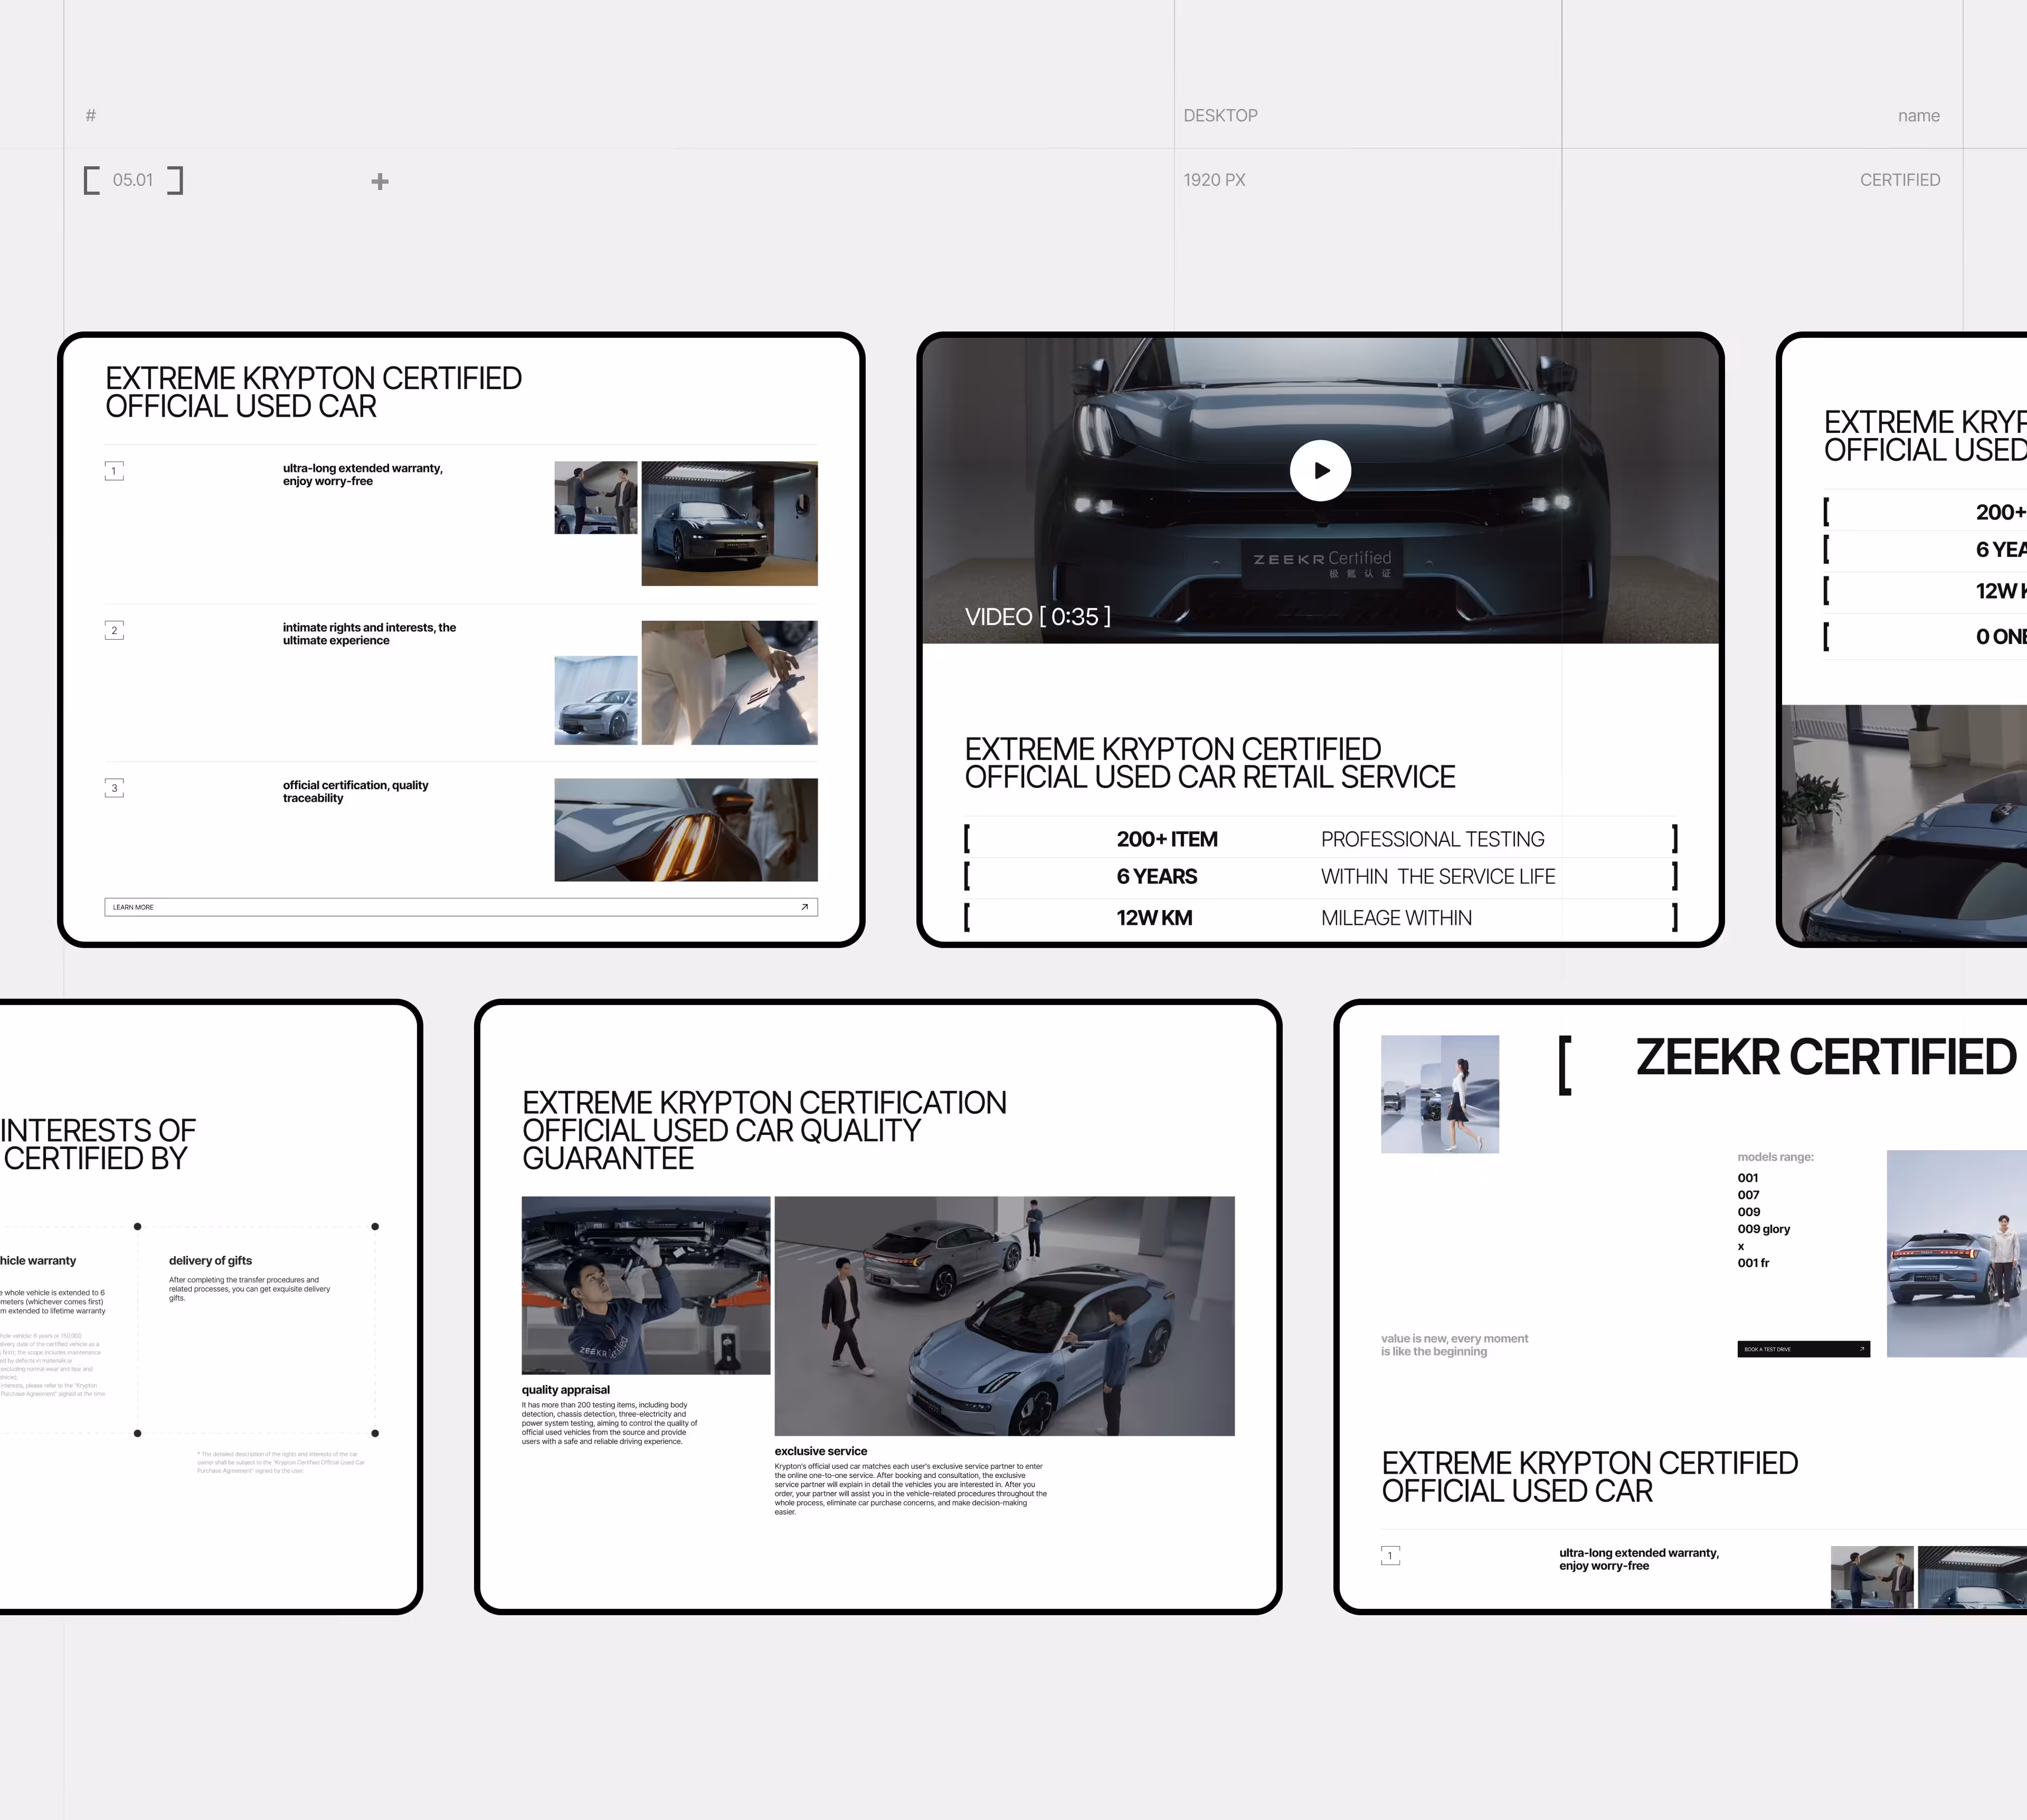Viewport: 2027px width, 1820px height.
Task: Click the quality appraisal heading
Action: click(x=565, y=1390)
